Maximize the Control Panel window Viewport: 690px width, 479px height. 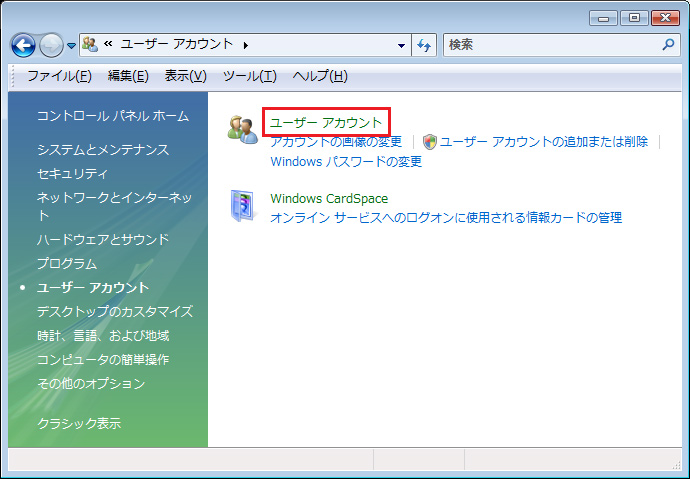coord(634,18)
